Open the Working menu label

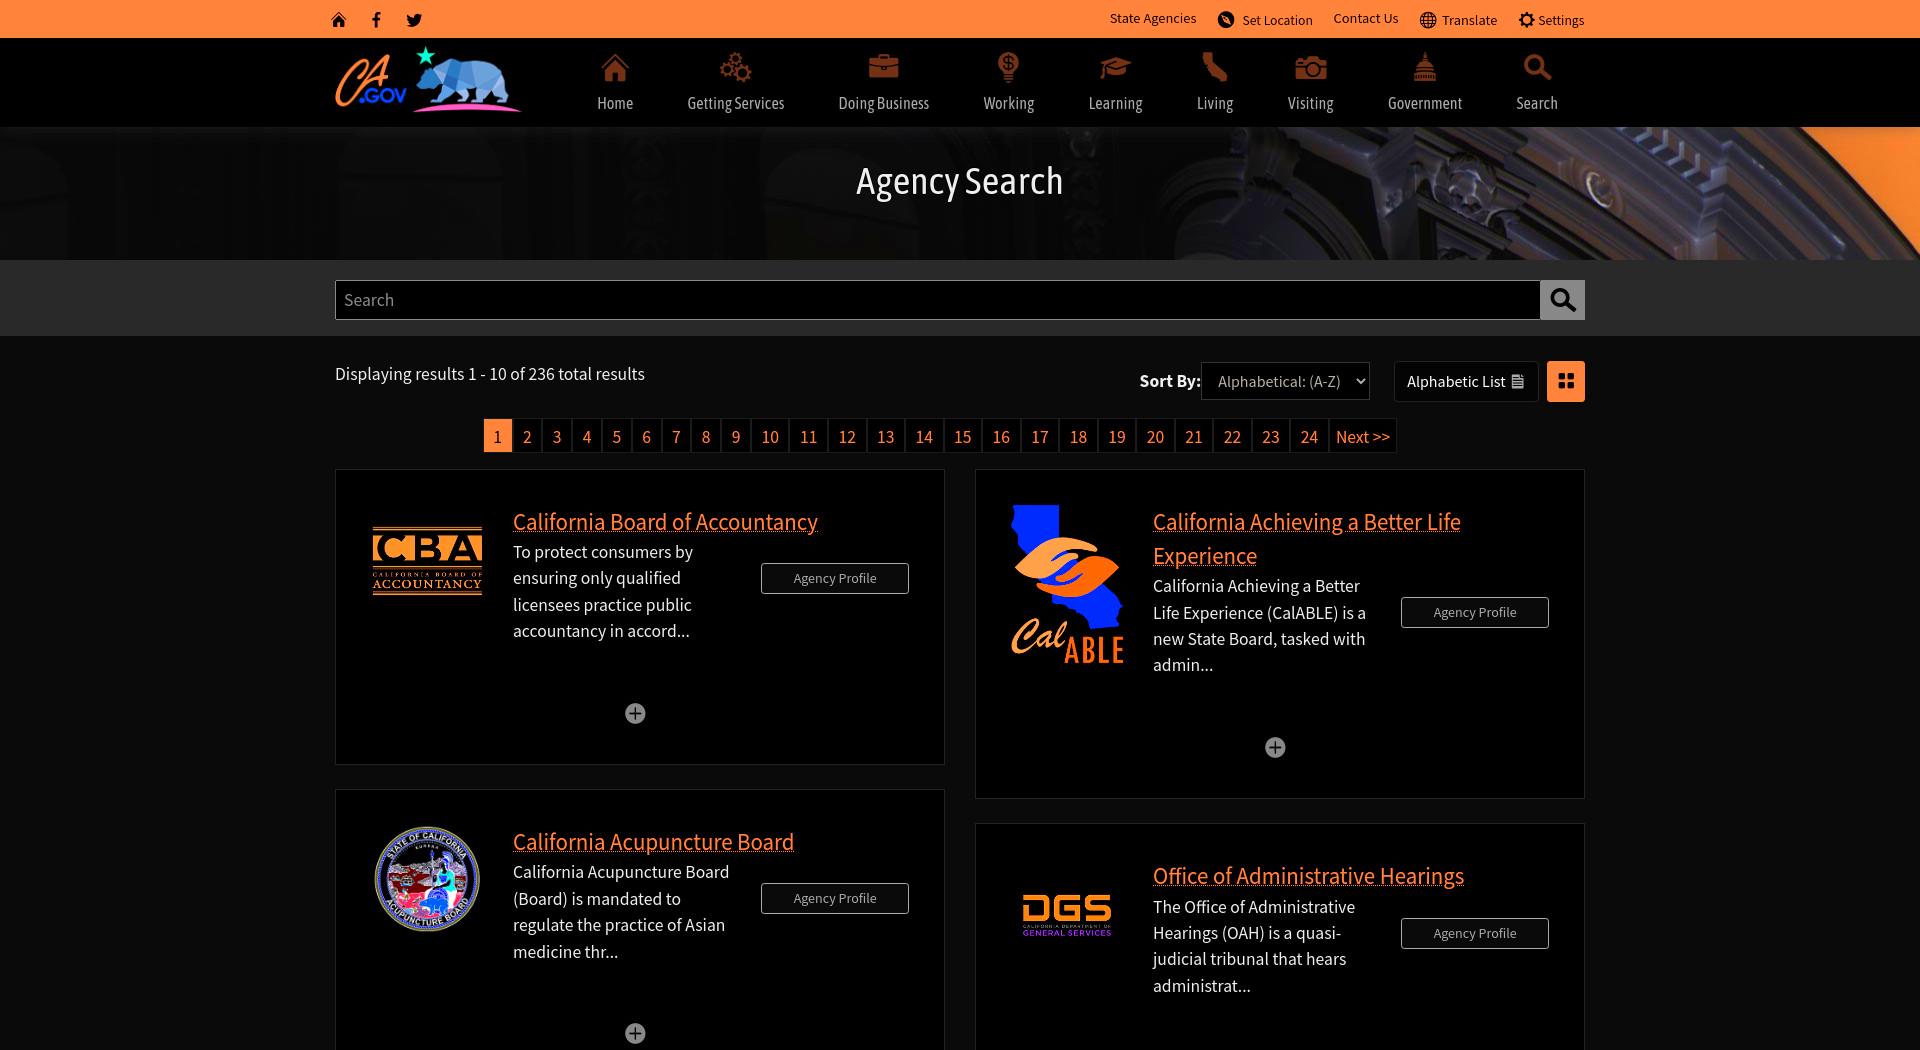pyautogui.click(x=1008, y=103)
